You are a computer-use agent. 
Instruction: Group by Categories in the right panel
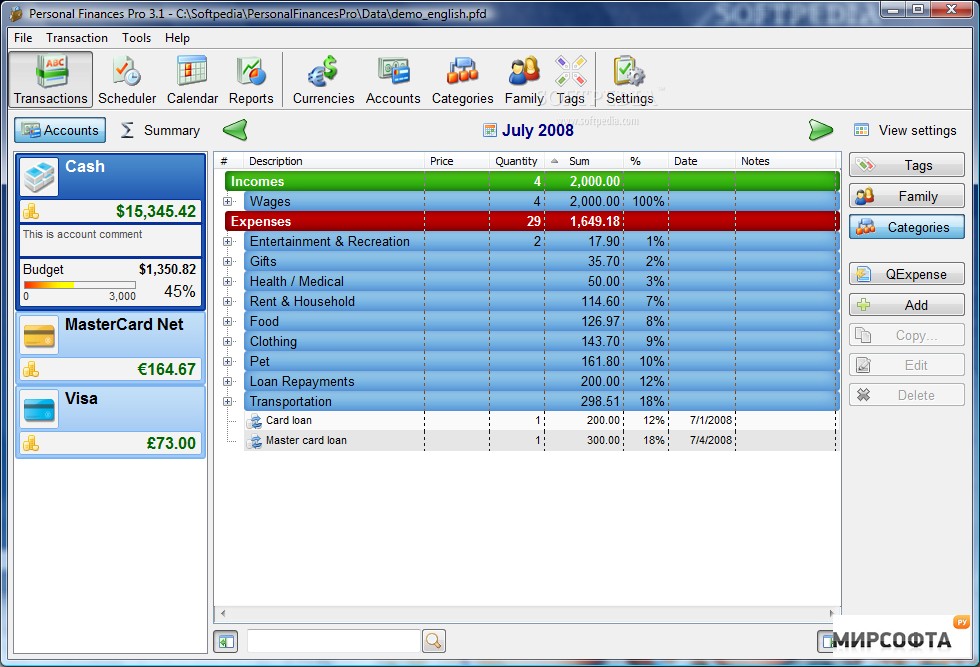906,227
